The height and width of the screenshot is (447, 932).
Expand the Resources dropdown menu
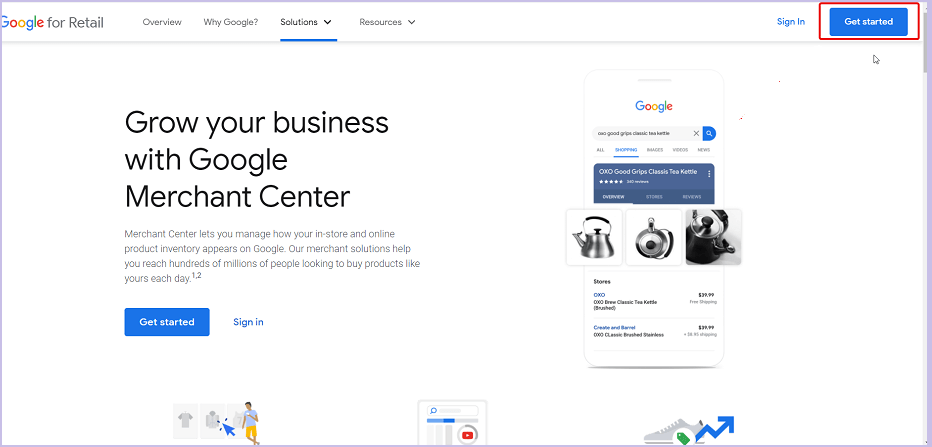coord(387,22)
